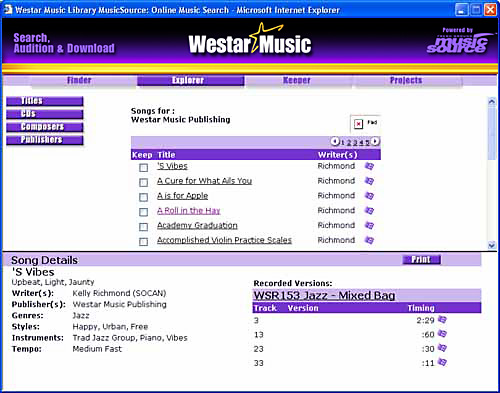This screenshot has height=393, width=500.
Task: Go to previous results page arrow
Action: 335,141
